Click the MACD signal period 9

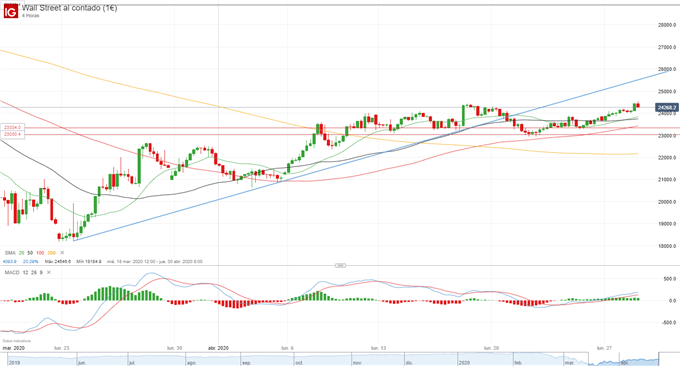pyautogui.click(x=41, y=272)
